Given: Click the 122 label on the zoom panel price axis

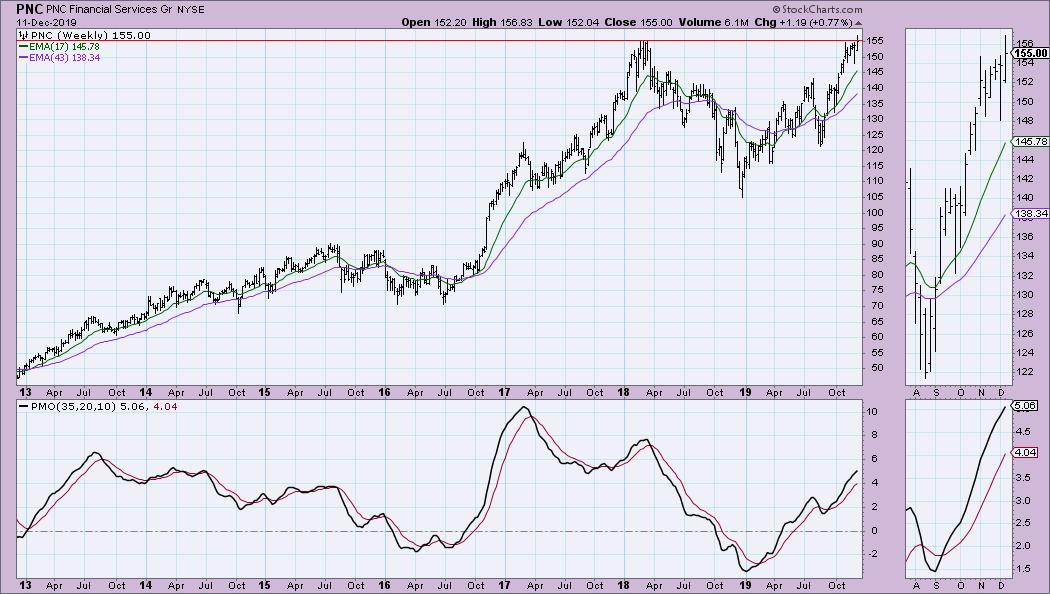Looking at the screenshot, I should click(1025, 372).
